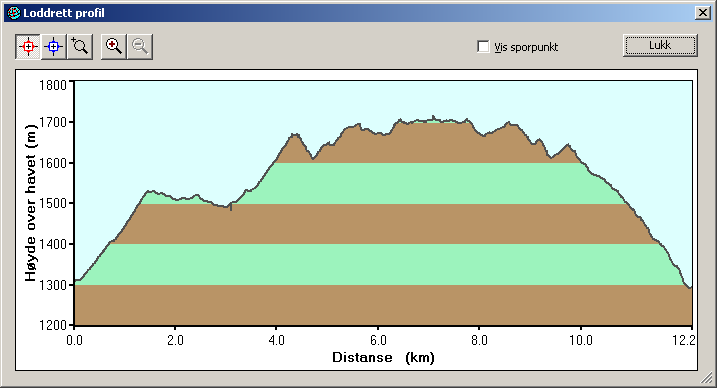Viewport: 717px width, 388px height.
Task: Click the 6.0 distance axis label
Action: (378, 340)
